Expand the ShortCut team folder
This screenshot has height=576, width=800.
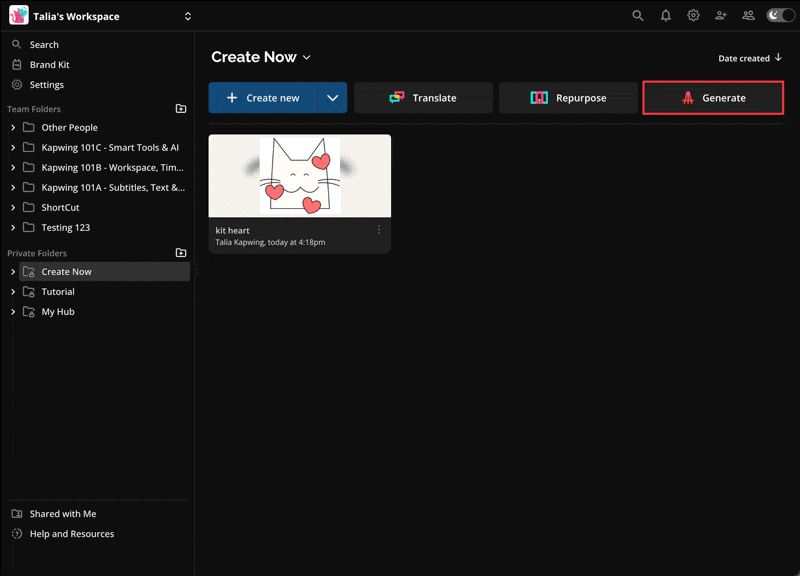pos(11,207)
